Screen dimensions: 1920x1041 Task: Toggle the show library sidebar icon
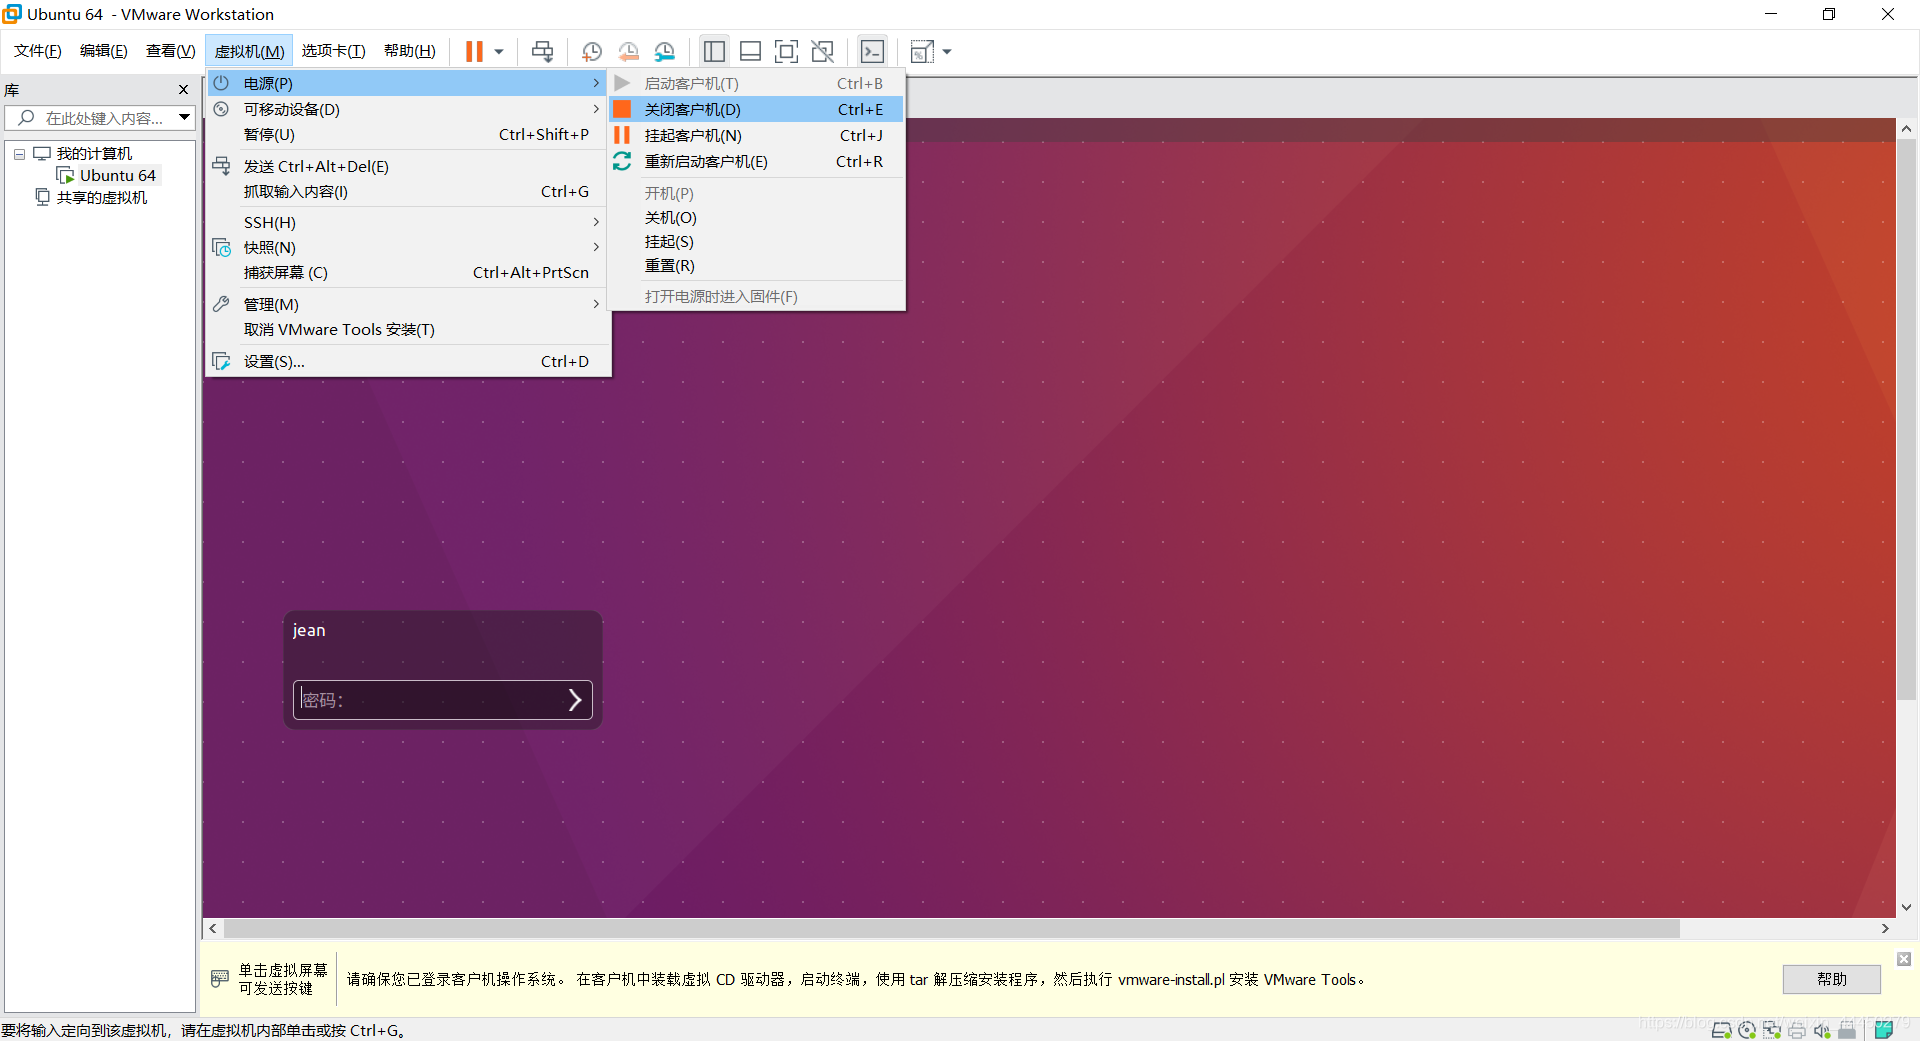(x=714, y=51)
